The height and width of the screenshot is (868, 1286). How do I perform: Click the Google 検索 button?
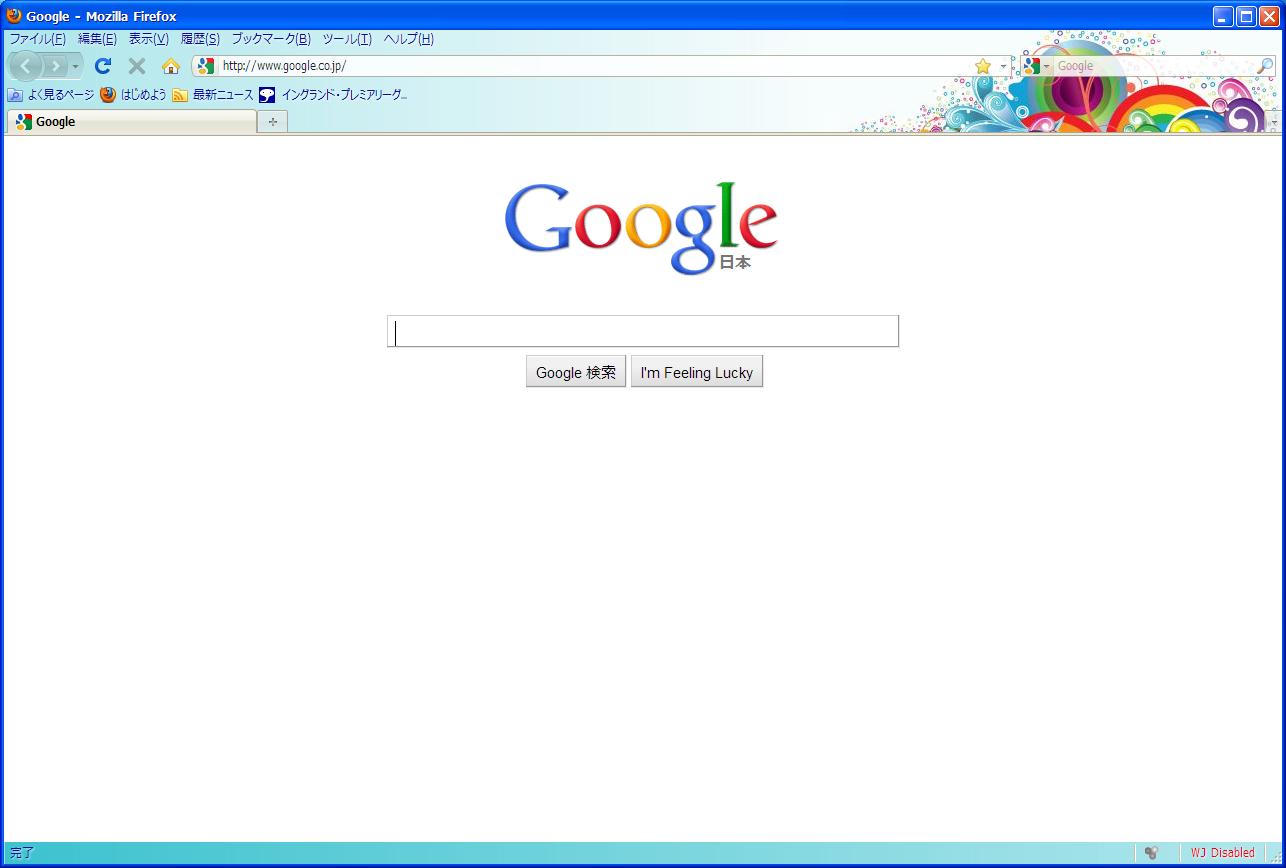click(576, 372)
